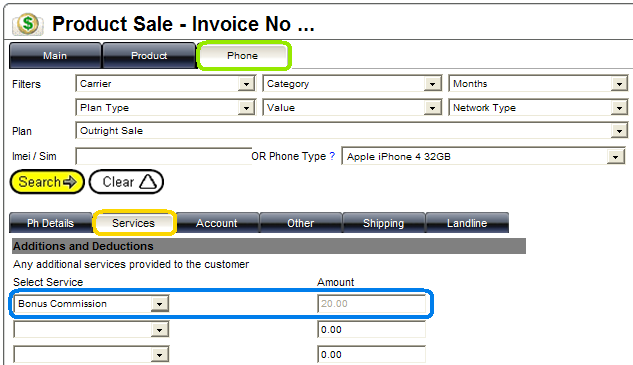633x365 pixels.
Task: Click the Product Sale - Invoice No title
Action: [x=183, y=24]
